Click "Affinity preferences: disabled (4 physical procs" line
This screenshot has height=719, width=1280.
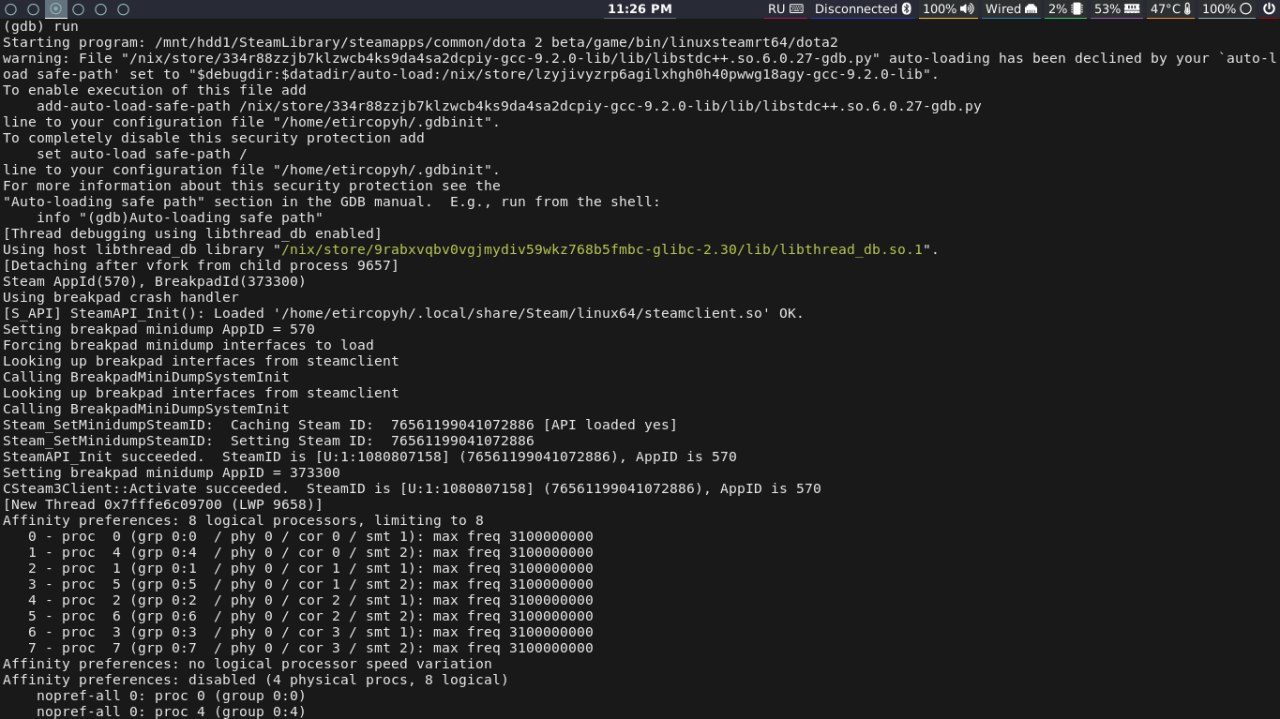pos(255,681)
